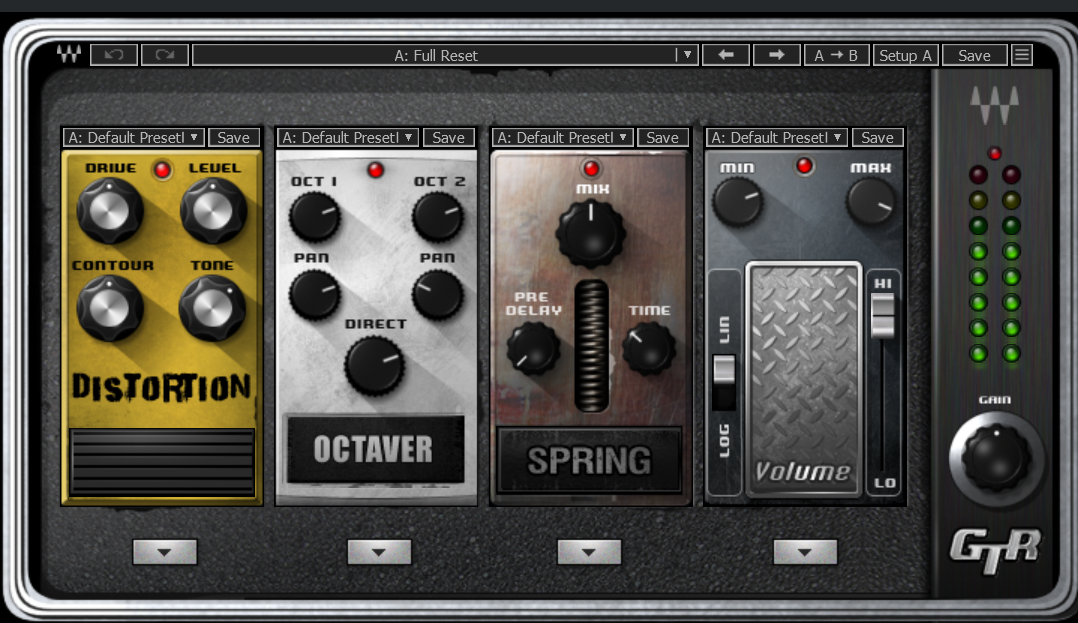Open the A: Full Reset preset dropdown
1078x623 pixels.
446,55
